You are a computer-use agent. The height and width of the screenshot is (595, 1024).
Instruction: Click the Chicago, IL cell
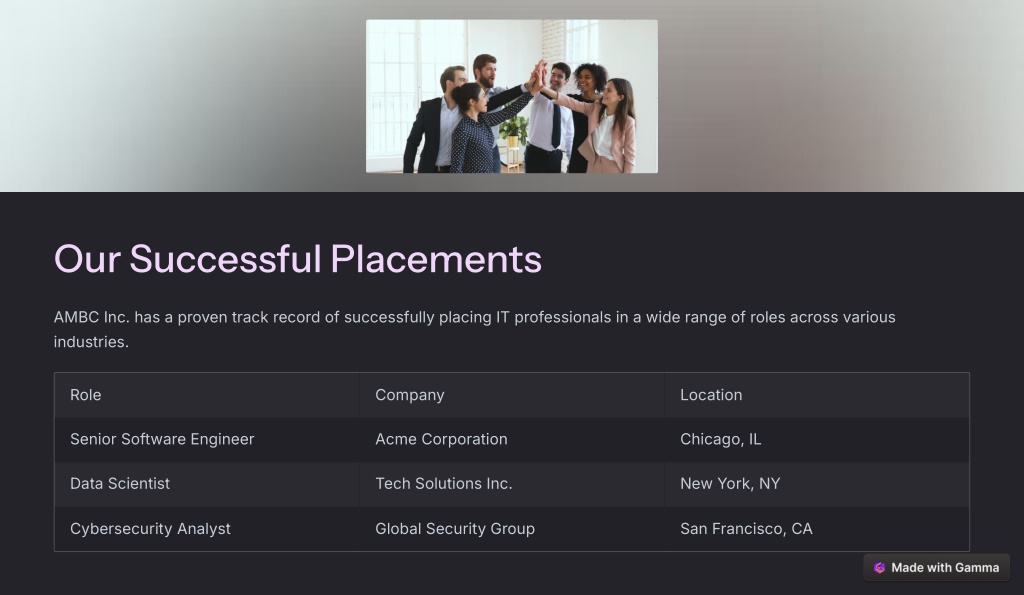pyautogui.click(x=816, y=440)
